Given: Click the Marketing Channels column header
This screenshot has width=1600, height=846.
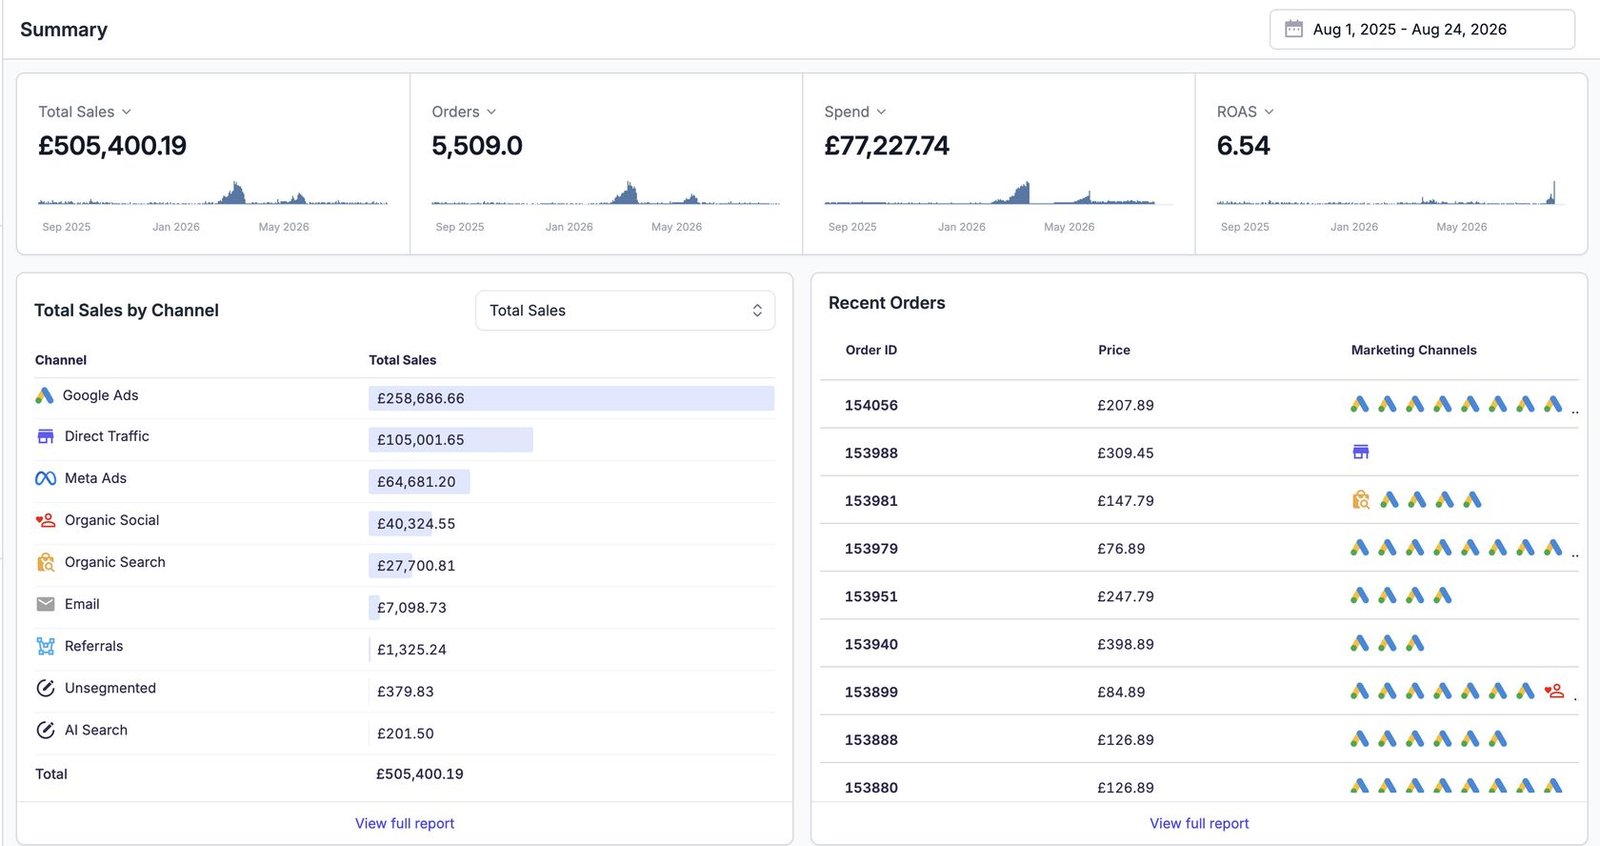Looking at the screenshot, I should click(1414, 350).
